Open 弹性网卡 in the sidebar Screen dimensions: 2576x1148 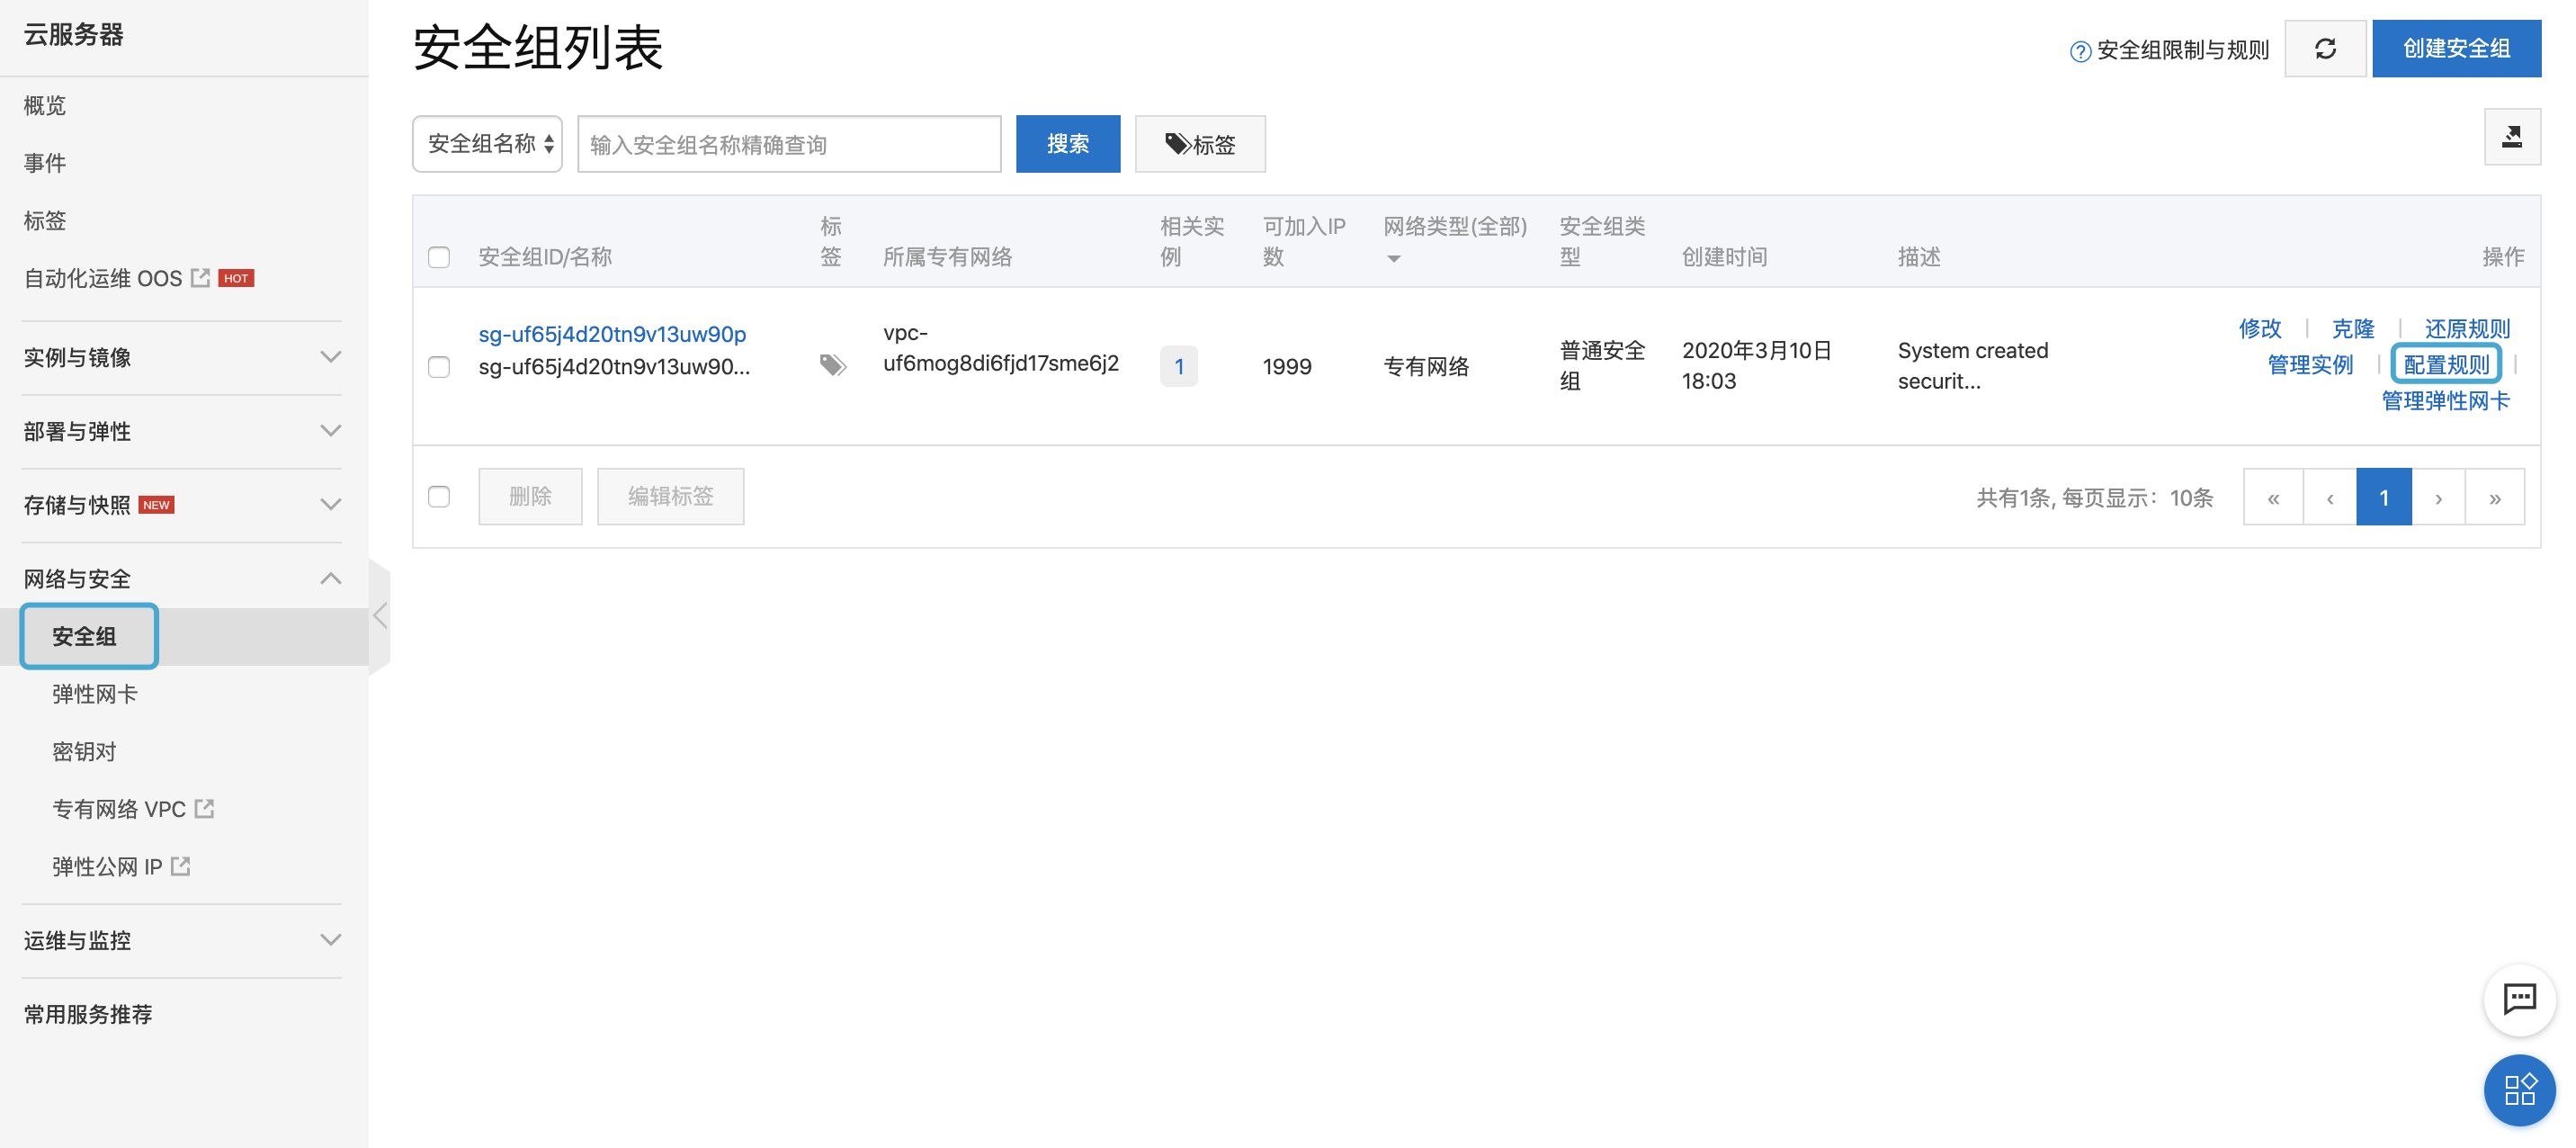coord(95,694)
